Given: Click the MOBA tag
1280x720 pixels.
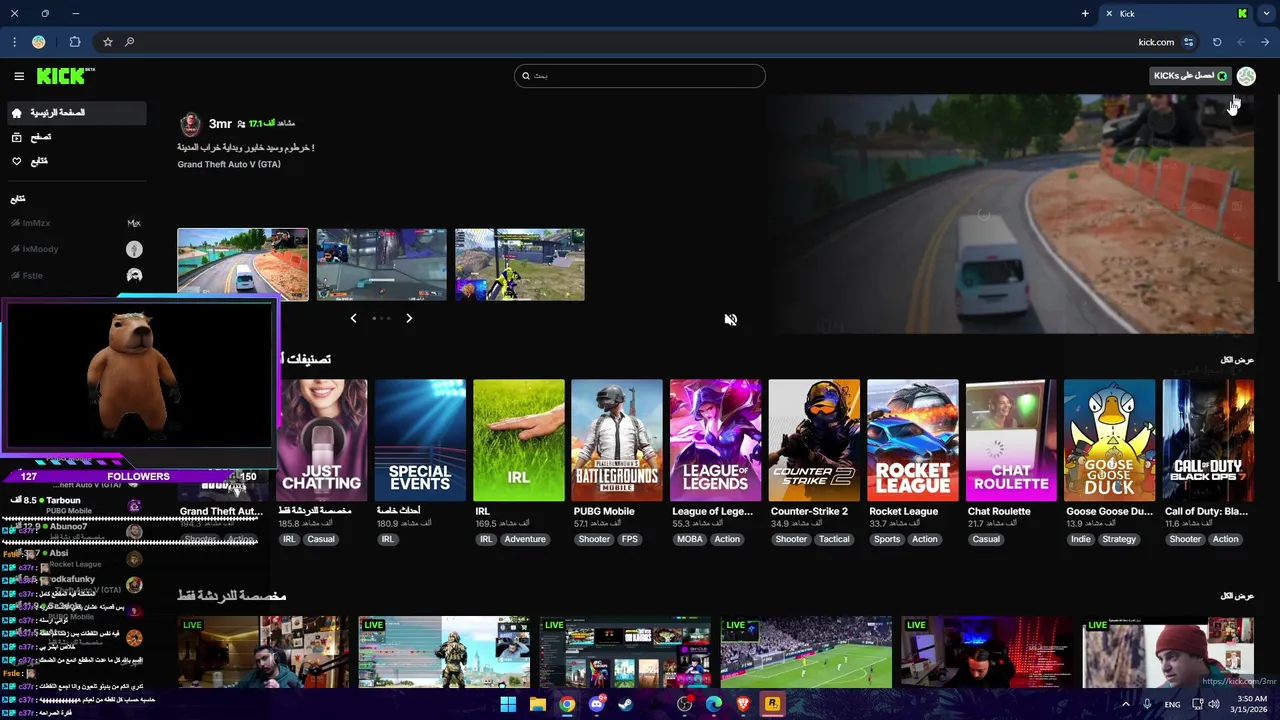Looking at the screenshot, I should pyautogui.click(x=690, y=539).
